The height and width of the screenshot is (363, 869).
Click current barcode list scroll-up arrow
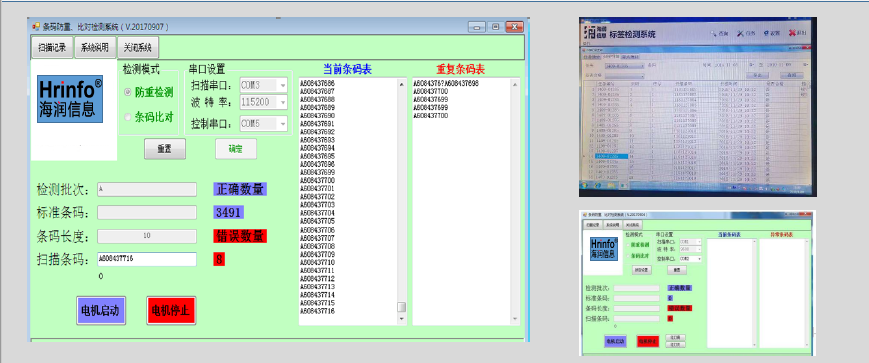pyautogui.click(x=402, y=85)
